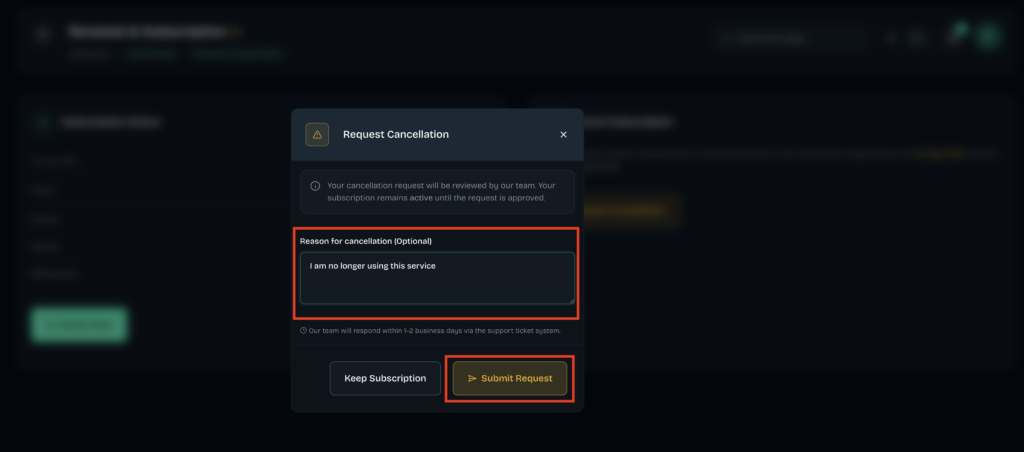
Task: Focus the reason for cancellation text area
Action: click(438, 278)
